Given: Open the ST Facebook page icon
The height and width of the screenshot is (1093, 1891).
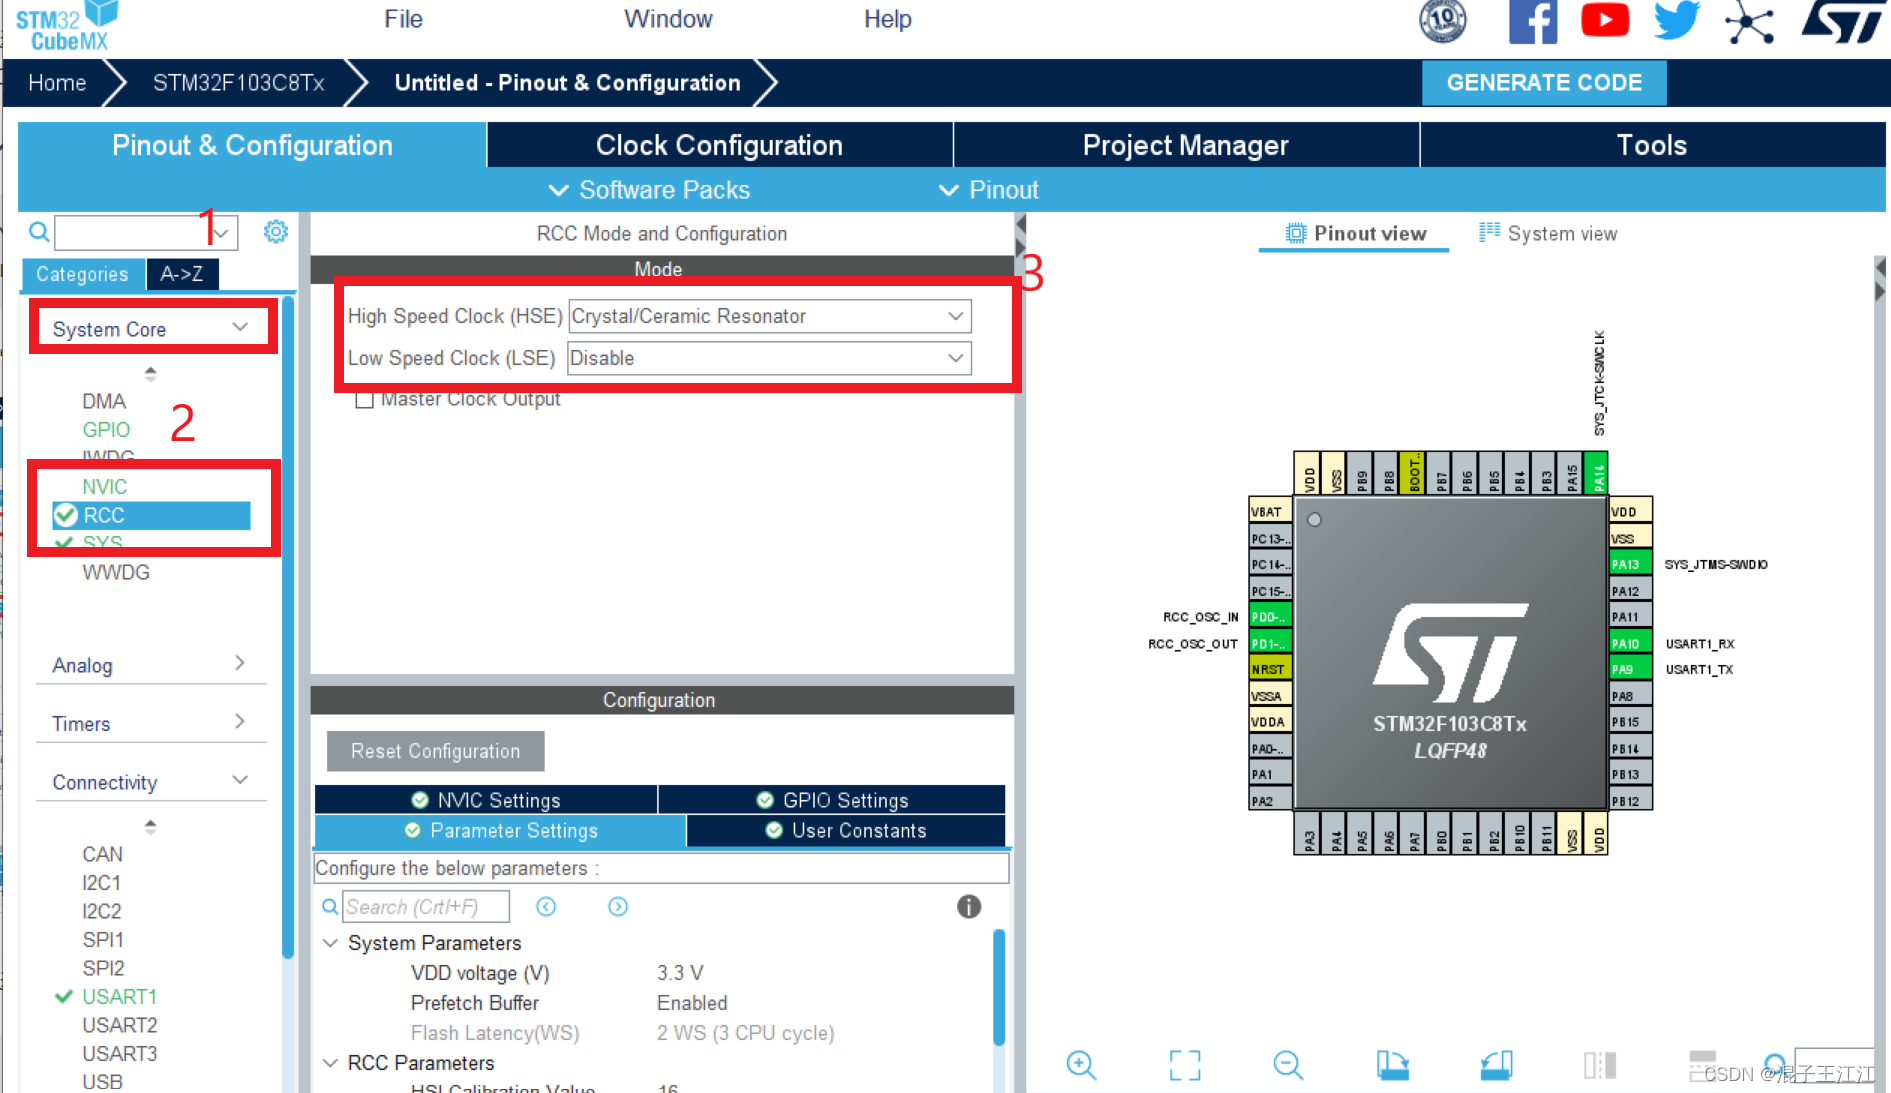Looking at the screenshot, I should pyautogui.click(x=1533, y=21).
